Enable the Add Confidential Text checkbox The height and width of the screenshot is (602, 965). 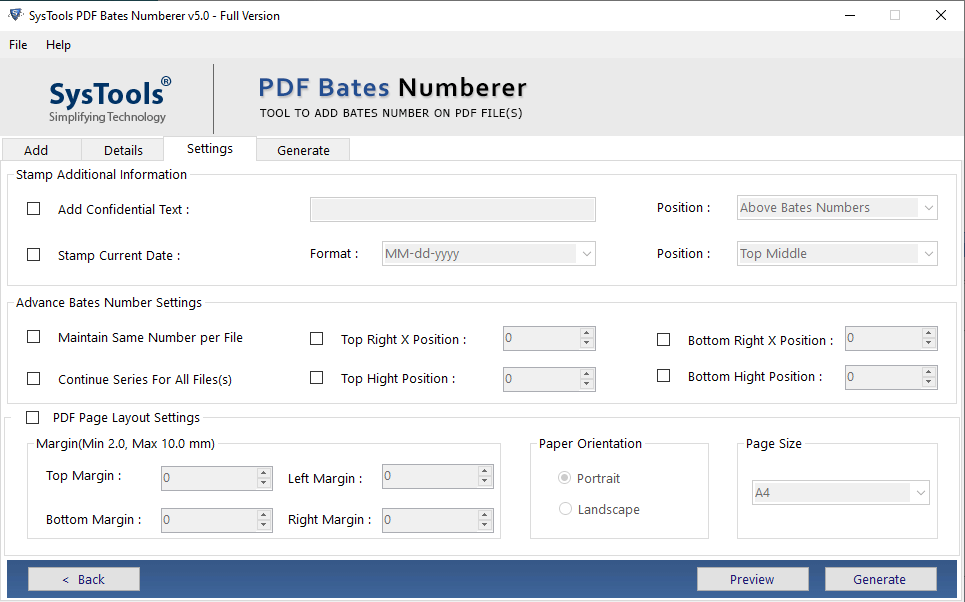coord(34,209)
